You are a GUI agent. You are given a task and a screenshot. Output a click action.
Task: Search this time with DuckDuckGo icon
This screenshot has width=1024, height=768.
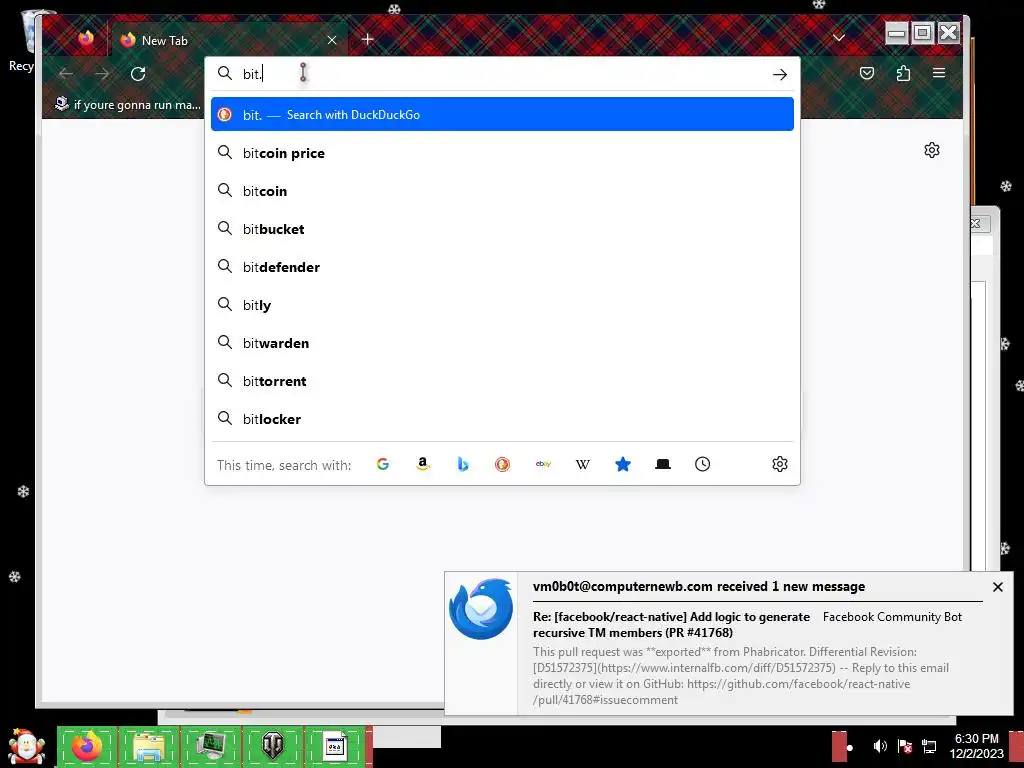click(502, 464)
